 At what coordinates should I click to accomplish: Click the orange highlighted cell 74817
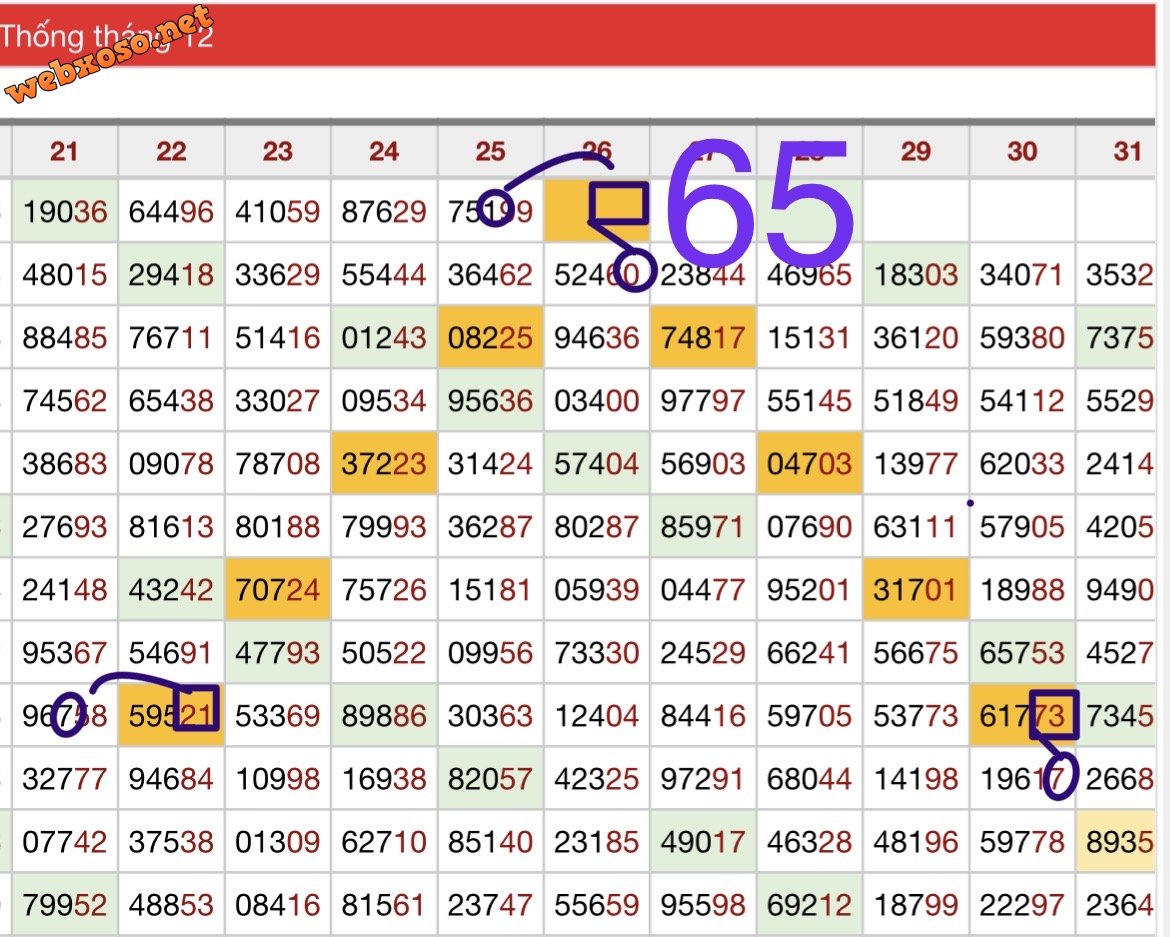pyautogui.click(x=703, y=338)
